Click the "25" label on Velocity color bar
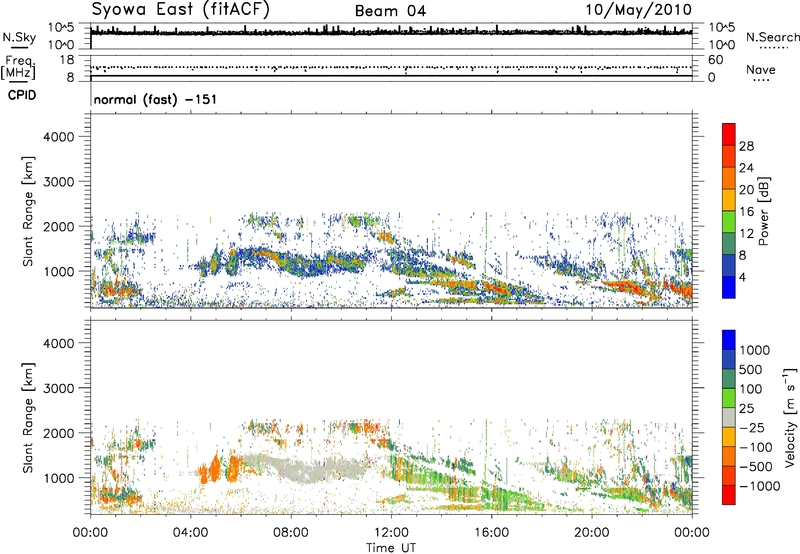This screenshot has width=800, height=554. click(x=746, y=409)
